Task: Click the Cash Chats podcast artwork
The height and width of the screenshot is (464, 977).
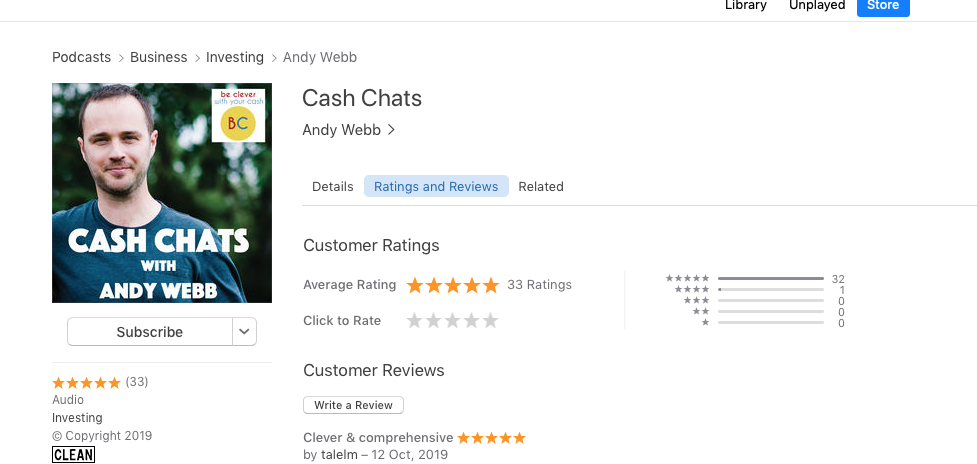Action: tap(162, 193)
